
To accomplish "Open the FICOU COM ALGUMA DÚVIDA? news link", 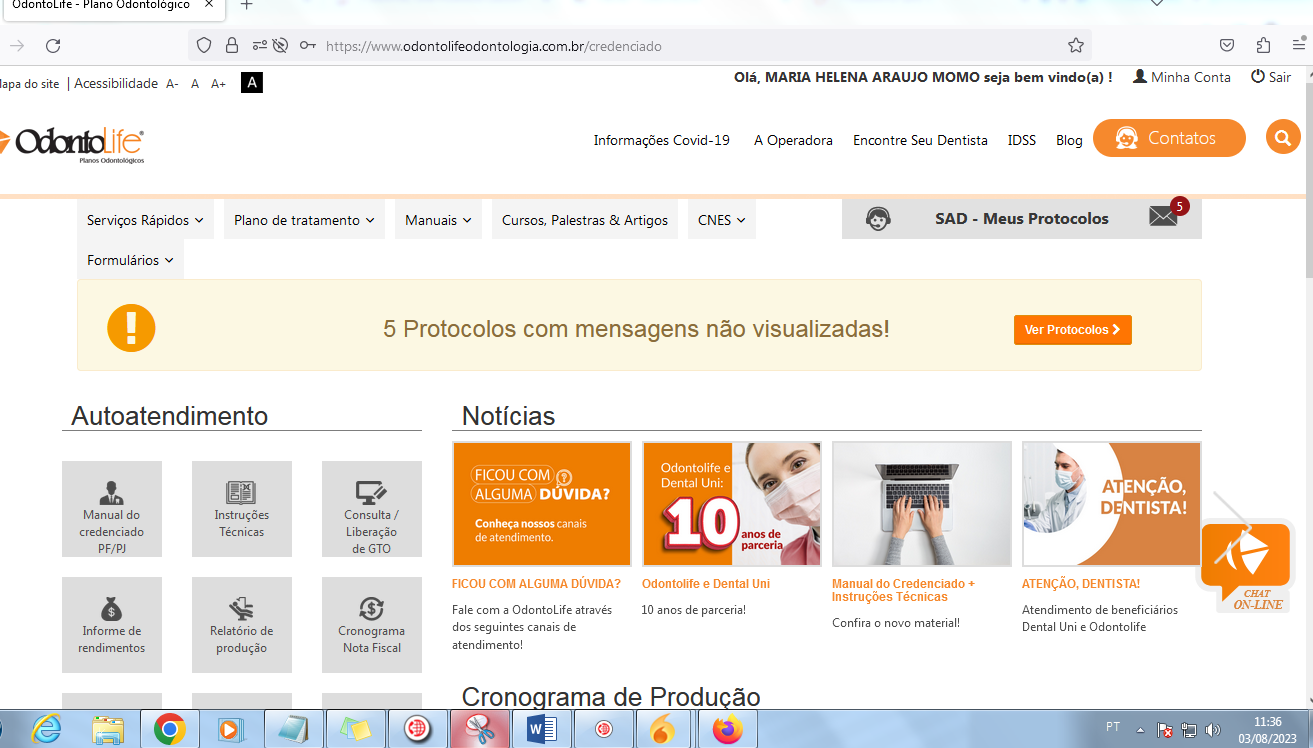I will click(536, 584).
